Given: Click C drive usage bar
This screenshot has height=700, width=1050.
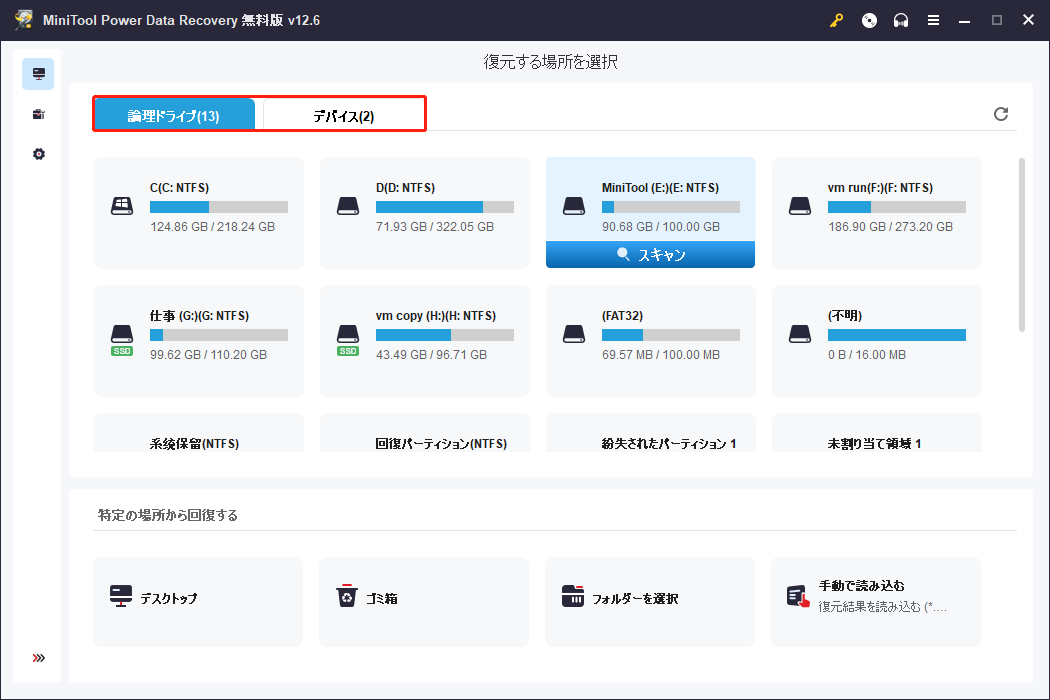Looking at the screenshot, I should 219,207.
